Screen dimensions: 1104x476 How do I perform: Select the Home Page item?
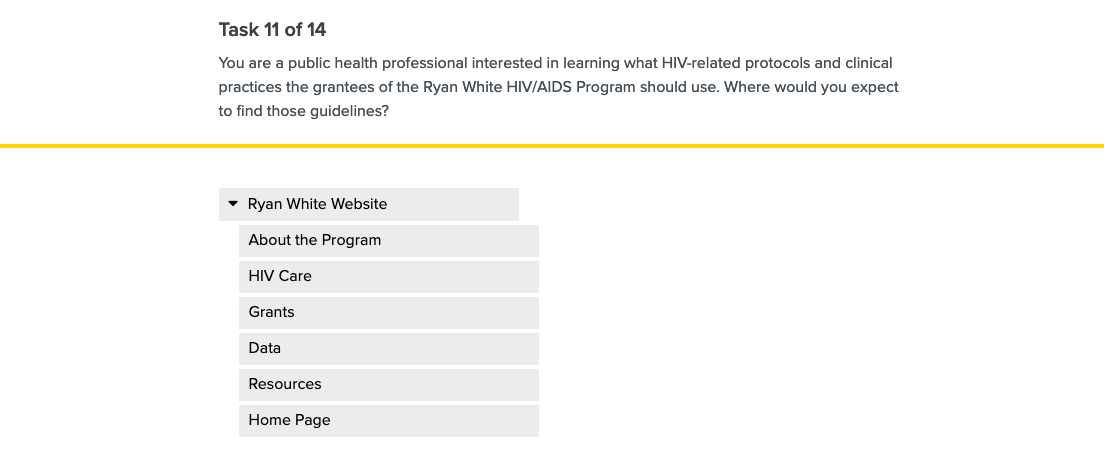(290, 420)
